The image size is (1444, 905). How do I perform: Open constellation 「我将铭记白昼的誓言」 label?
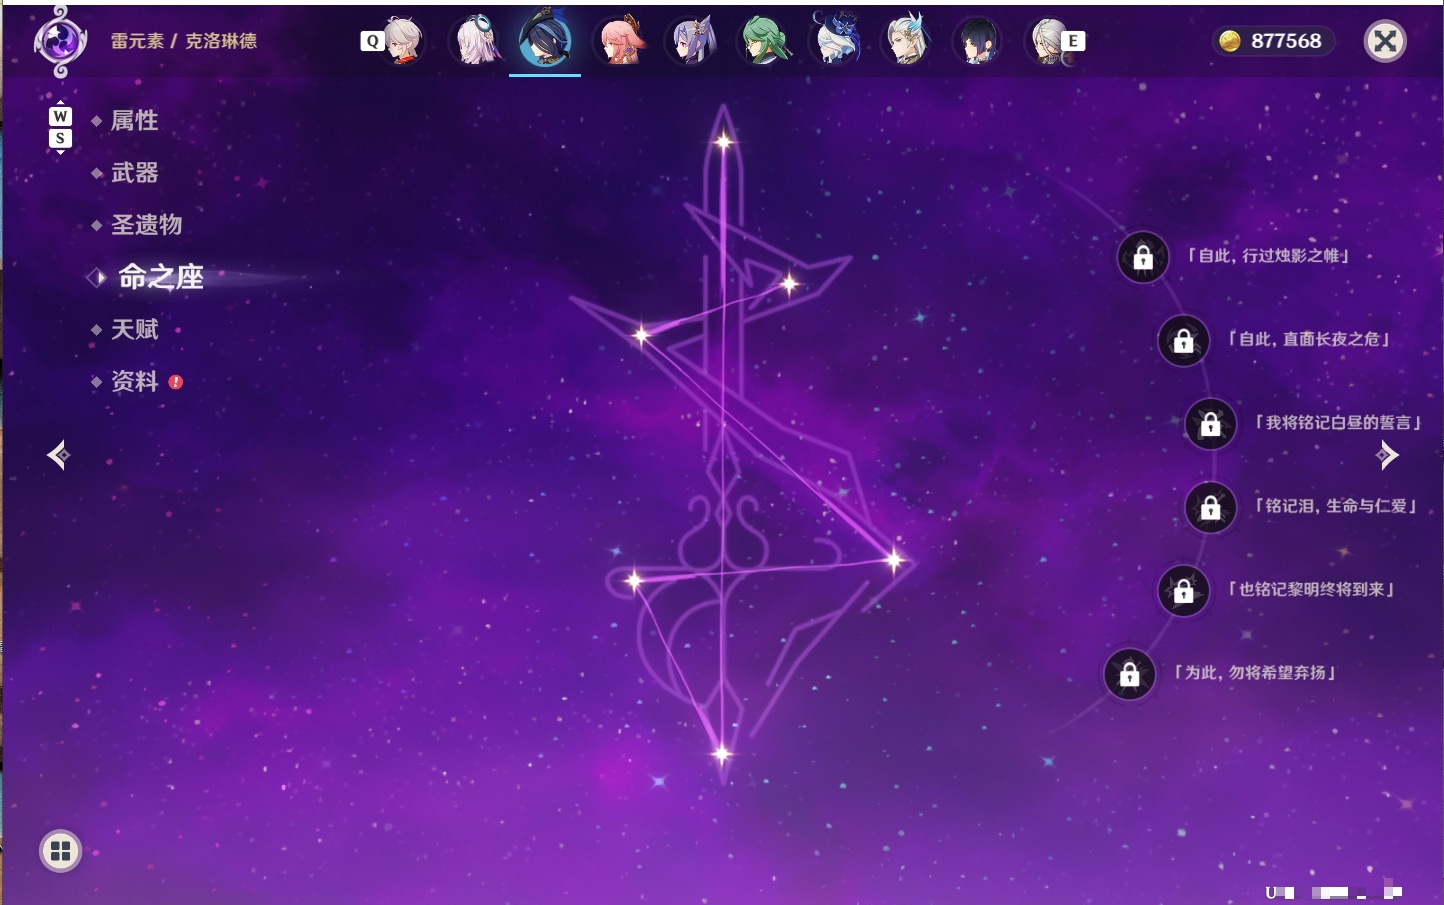click(x=1338, y=423)
